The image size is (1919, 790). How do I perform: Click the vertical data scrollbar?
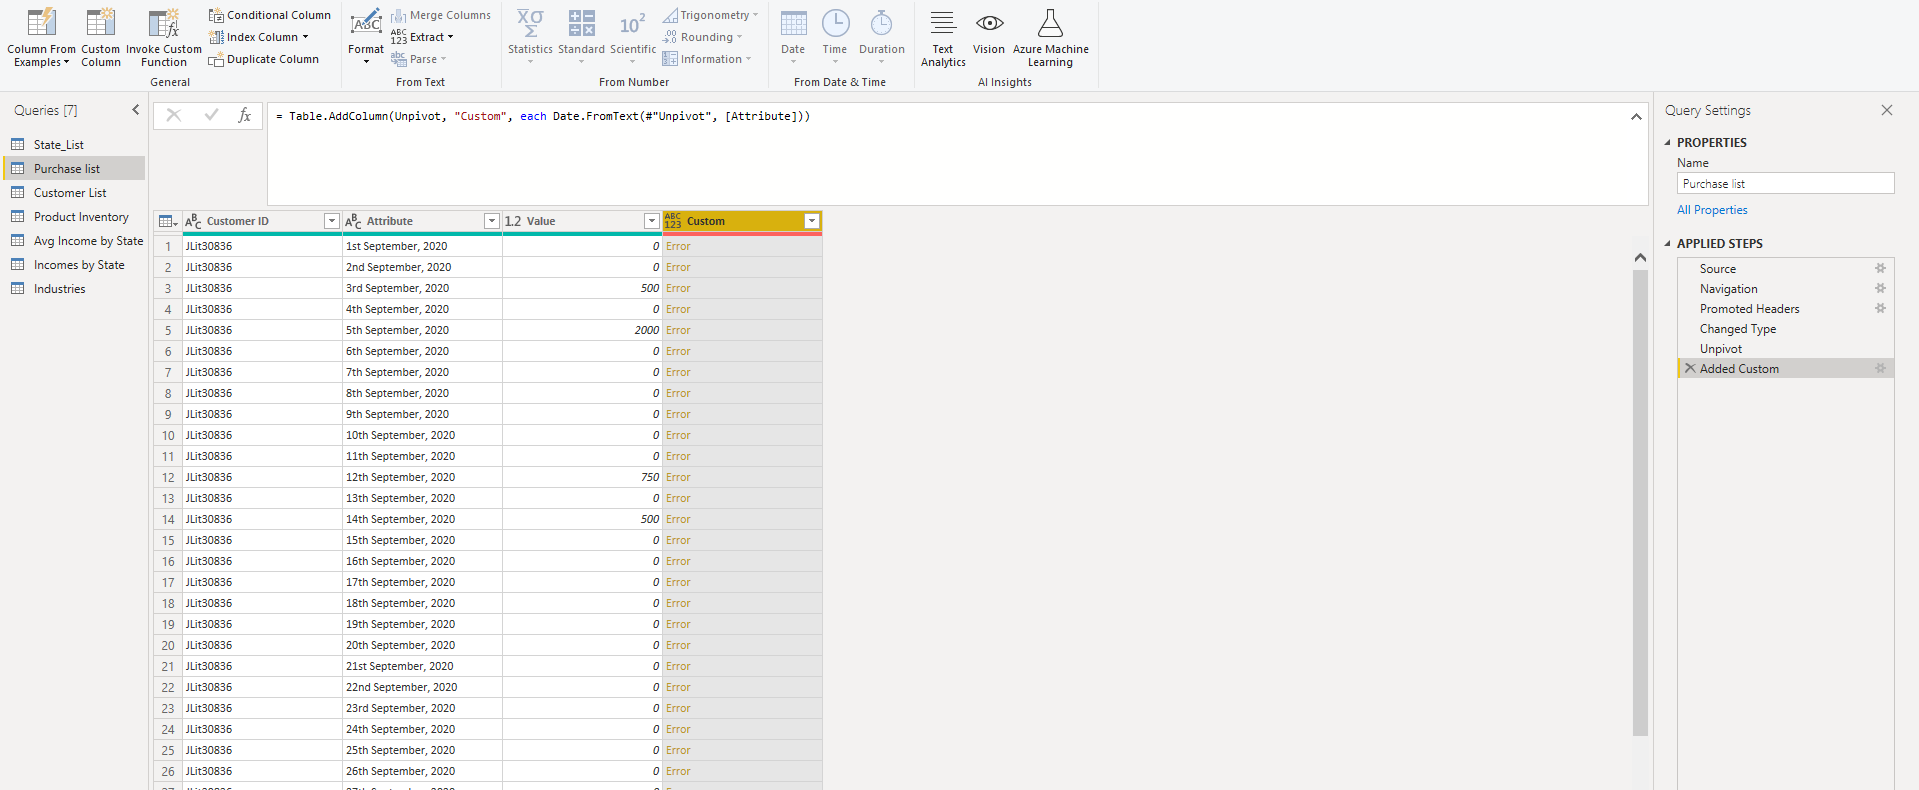pos(1640,503)
